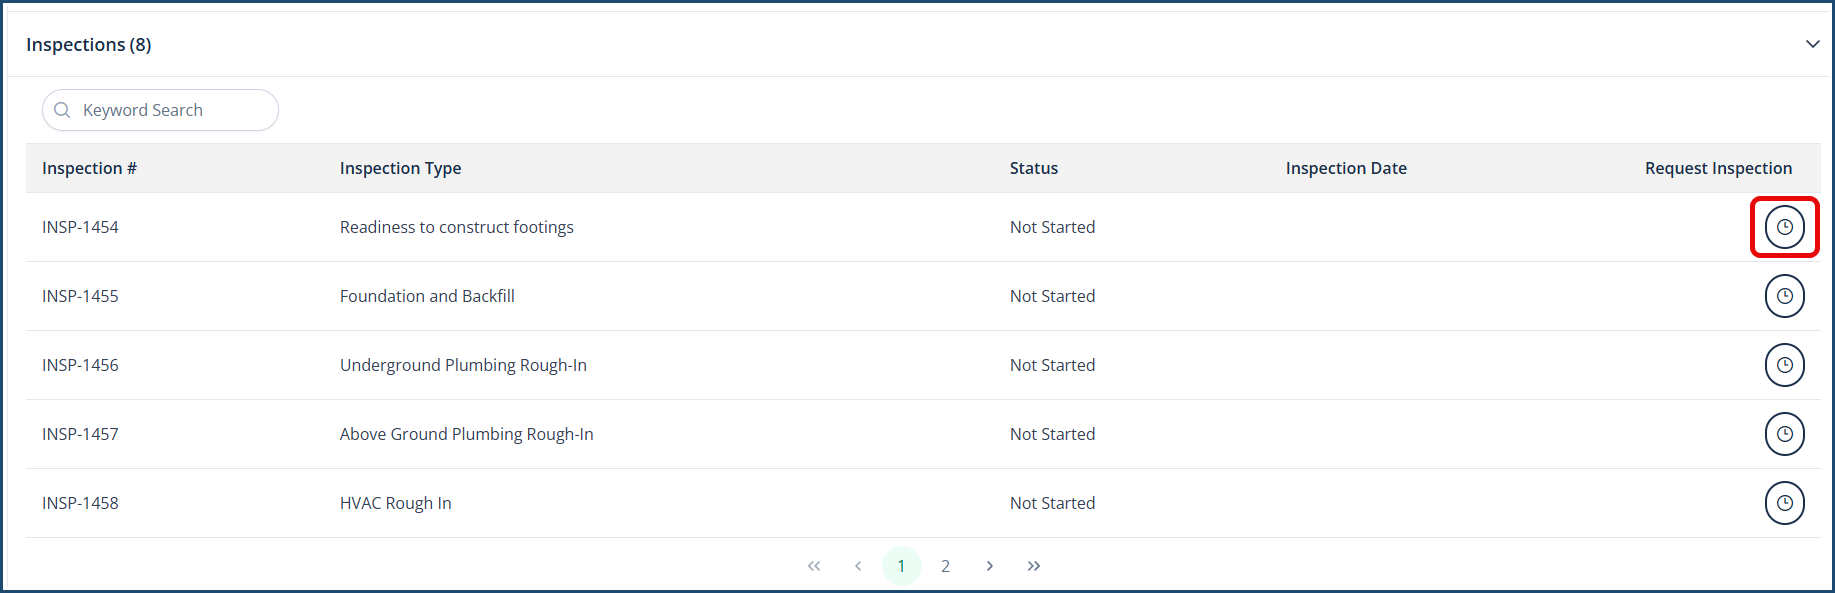1835x593 pixels.
Task: Go to next page of inspections
Action: click(x=989, y=566)
